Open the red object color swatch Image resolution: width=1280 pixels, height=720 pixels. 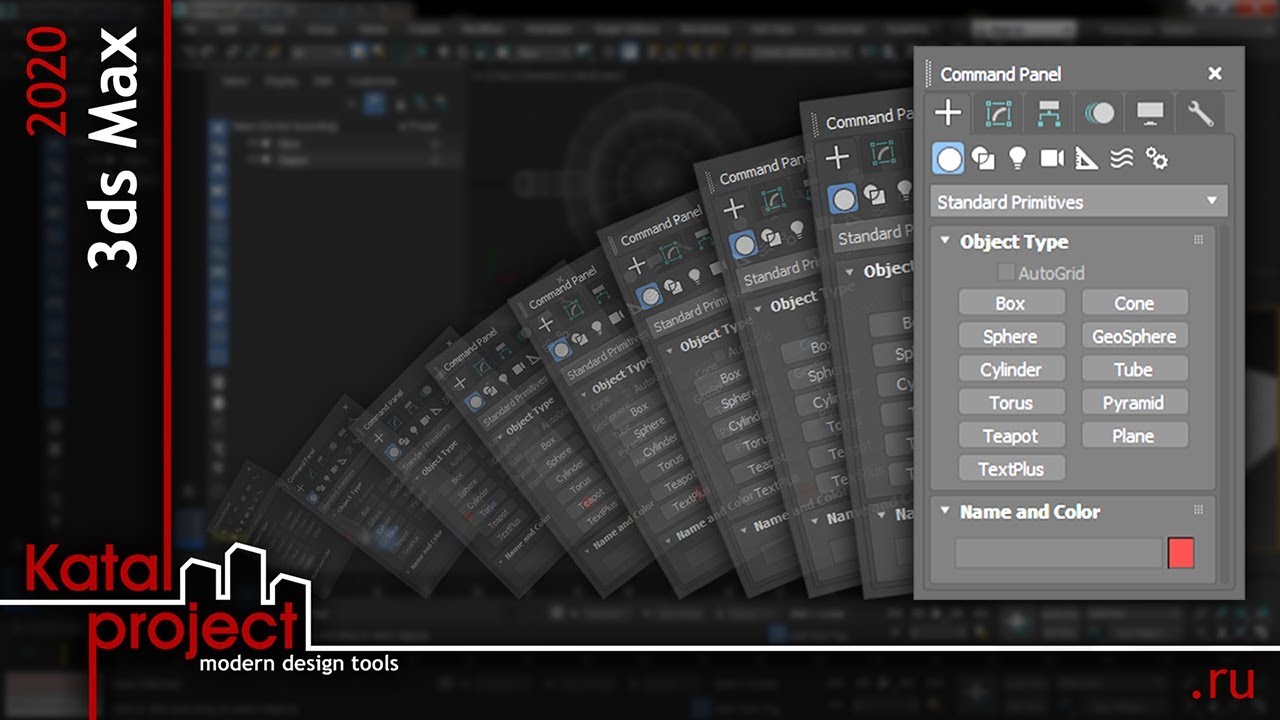[1181, 553]
